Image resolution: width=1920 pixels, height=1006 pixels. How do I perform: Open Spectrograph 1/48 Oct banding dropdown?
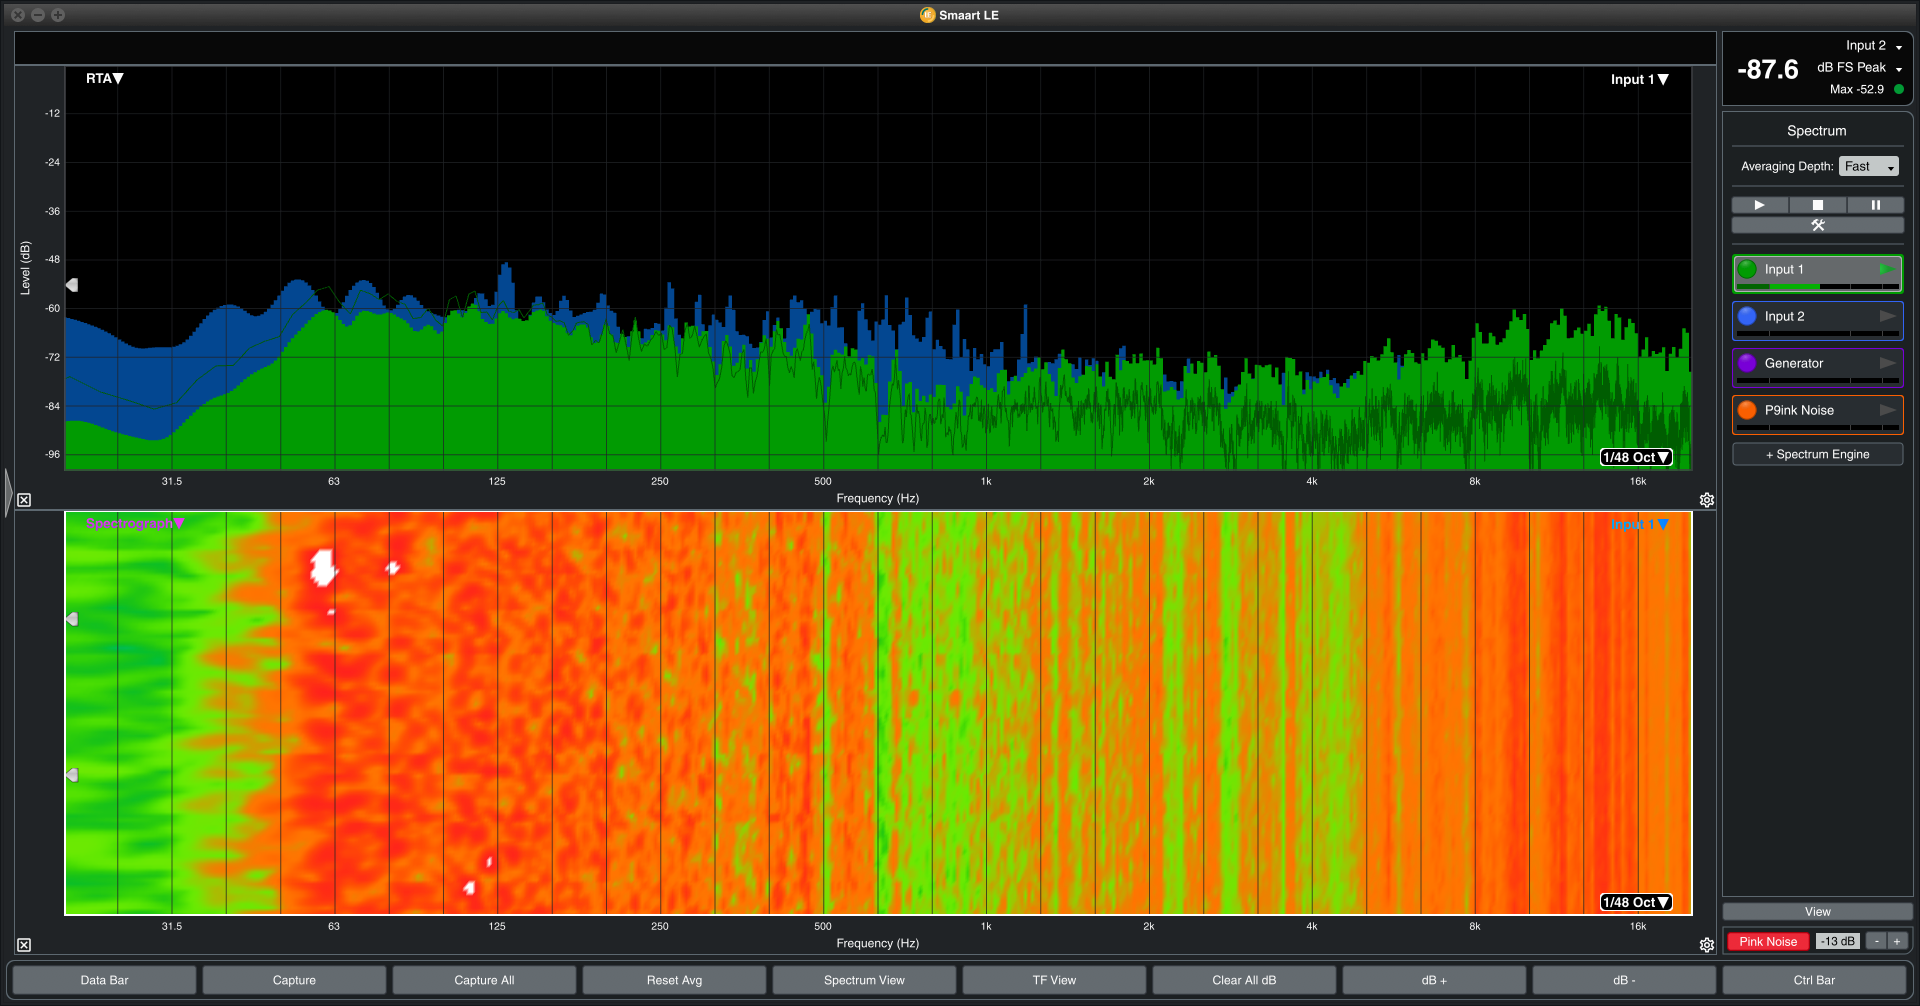[x=1636, y=902]
